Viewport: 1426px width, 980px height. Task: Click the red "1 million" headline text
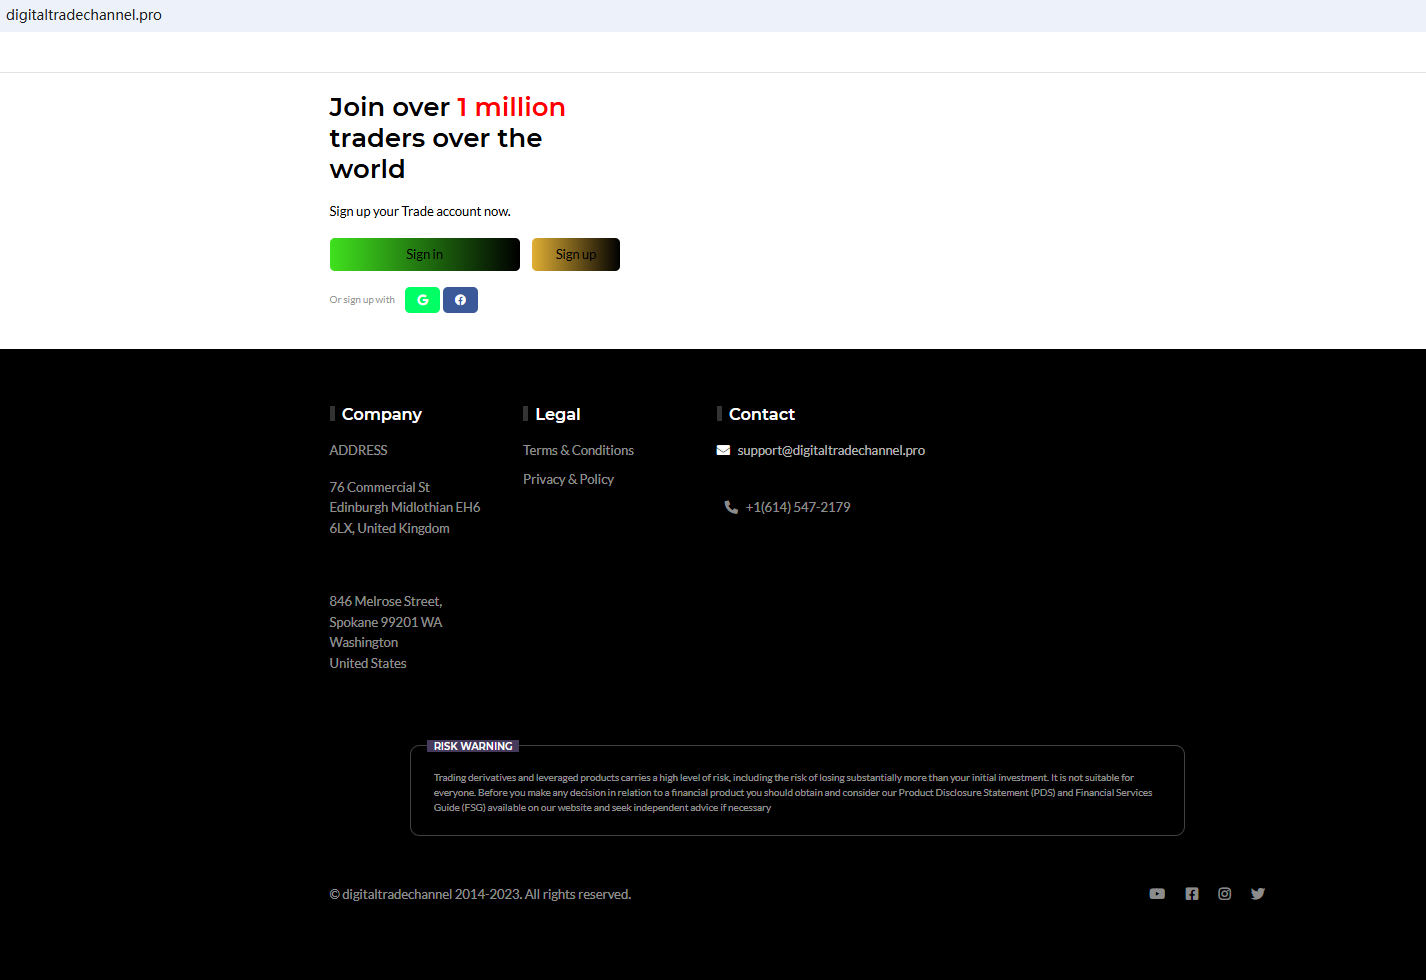tap(511, 107)
